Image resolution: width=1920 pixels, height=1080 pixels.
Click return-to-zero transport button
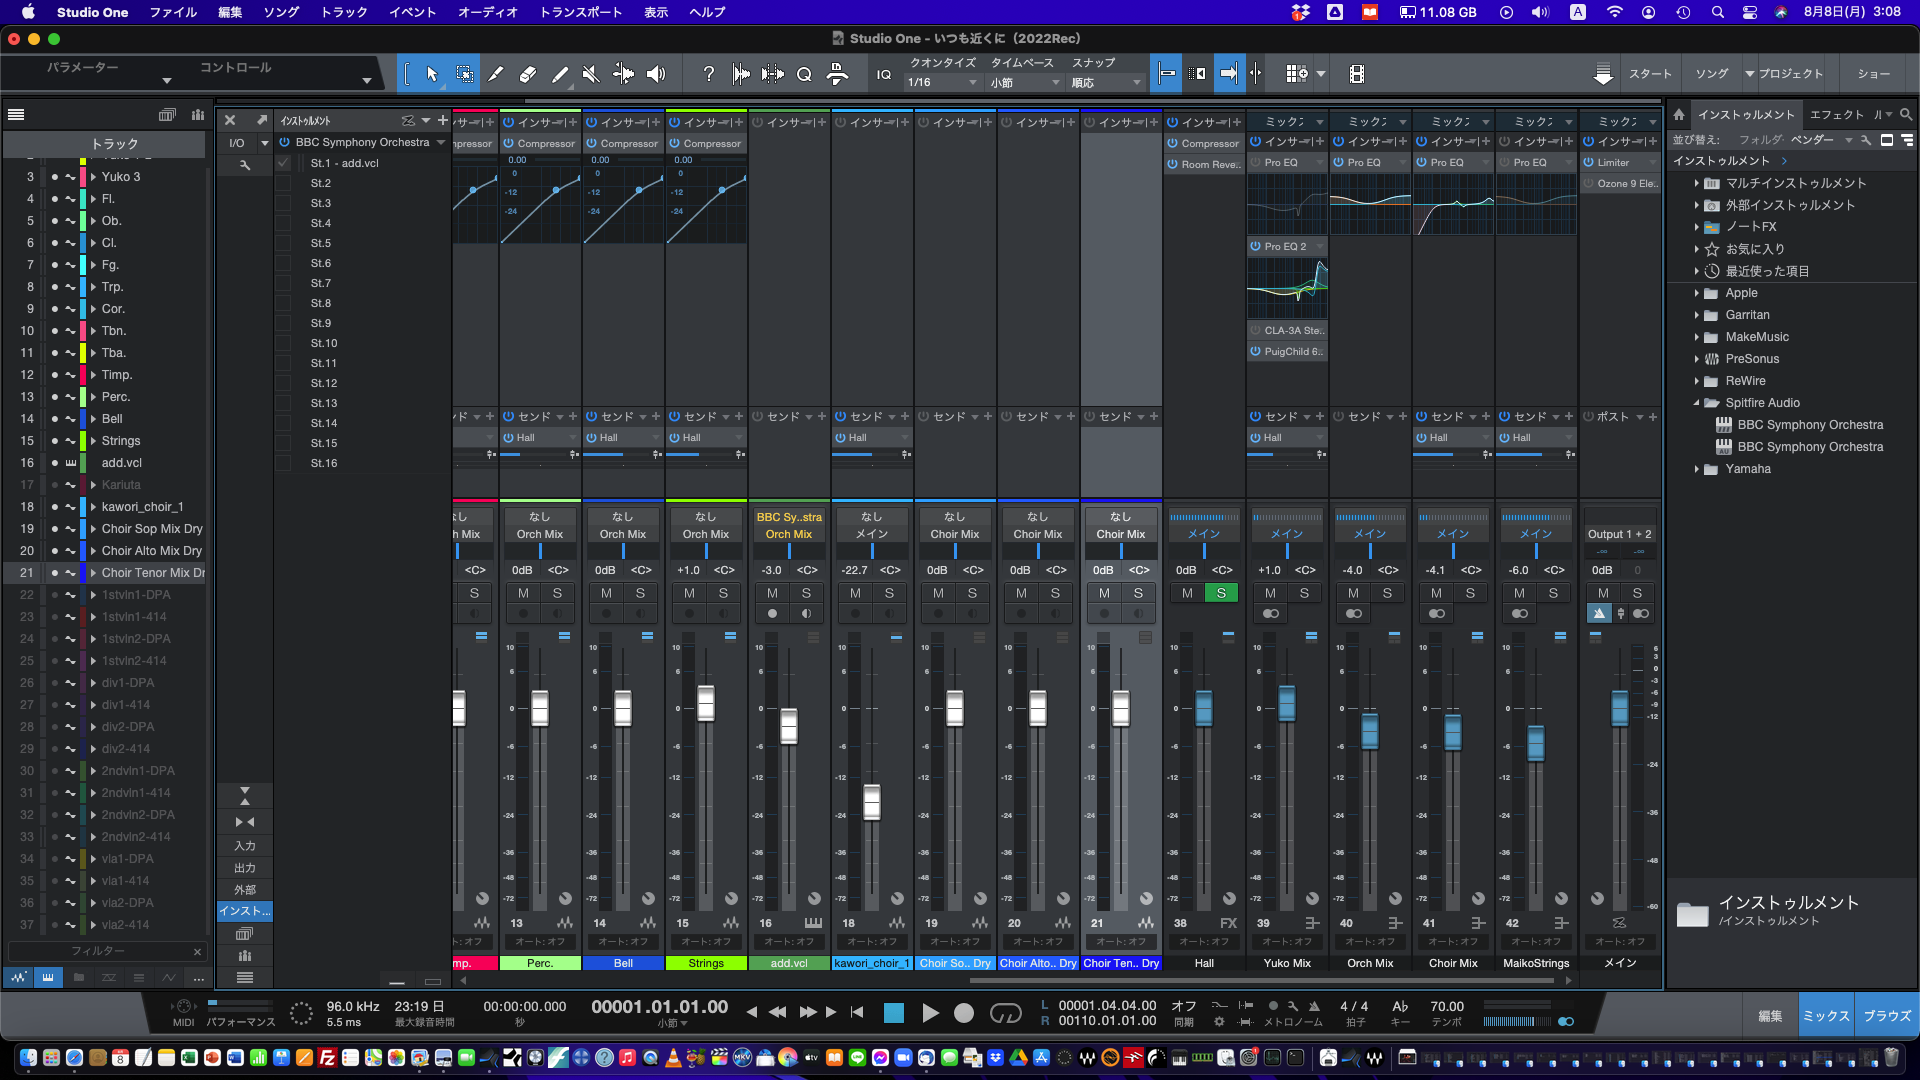point(857,1012)
